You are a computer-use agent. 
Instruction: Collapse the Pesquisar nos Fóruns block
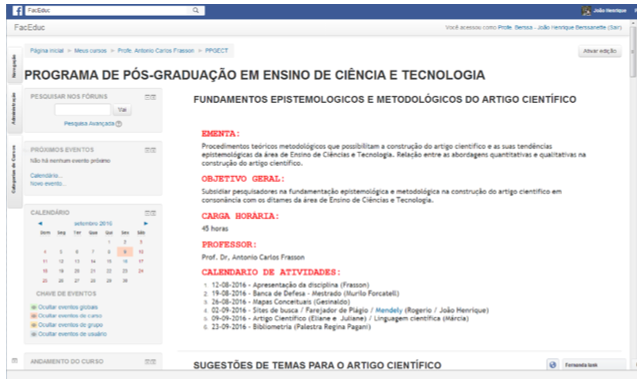[x=148, y=97]
